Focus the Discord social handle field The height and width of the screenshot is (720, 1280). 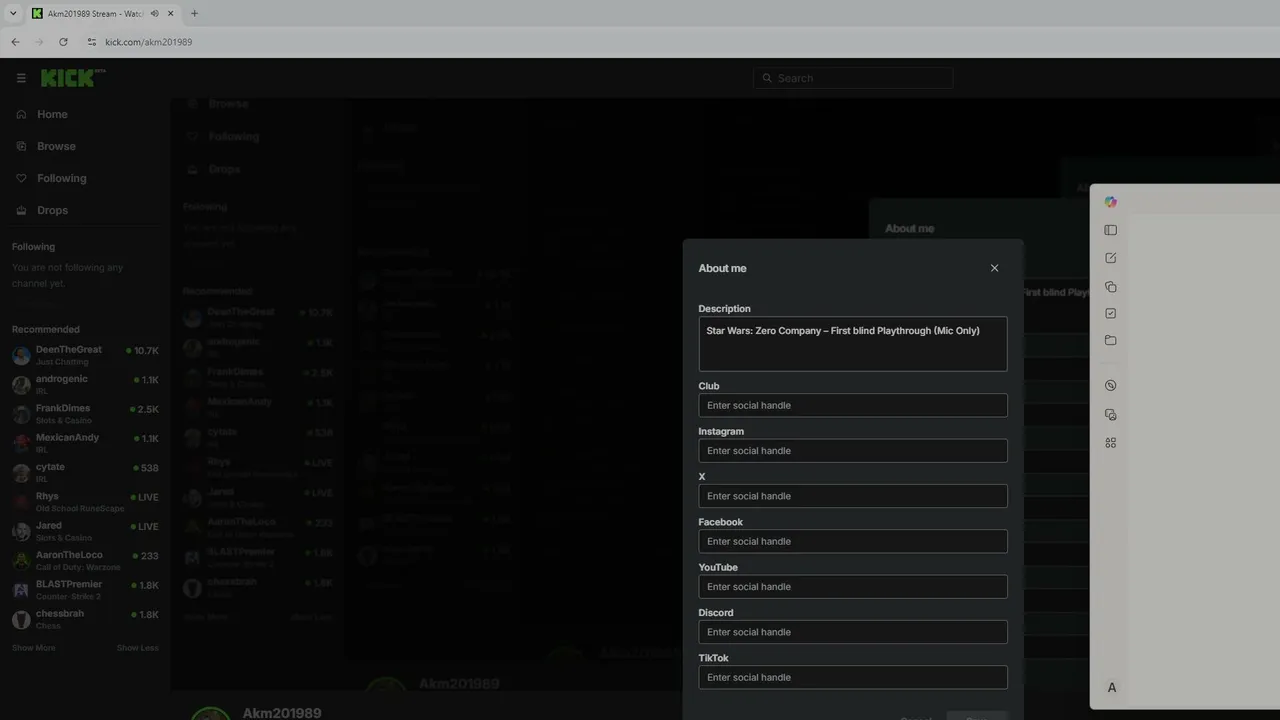point(853,632)
